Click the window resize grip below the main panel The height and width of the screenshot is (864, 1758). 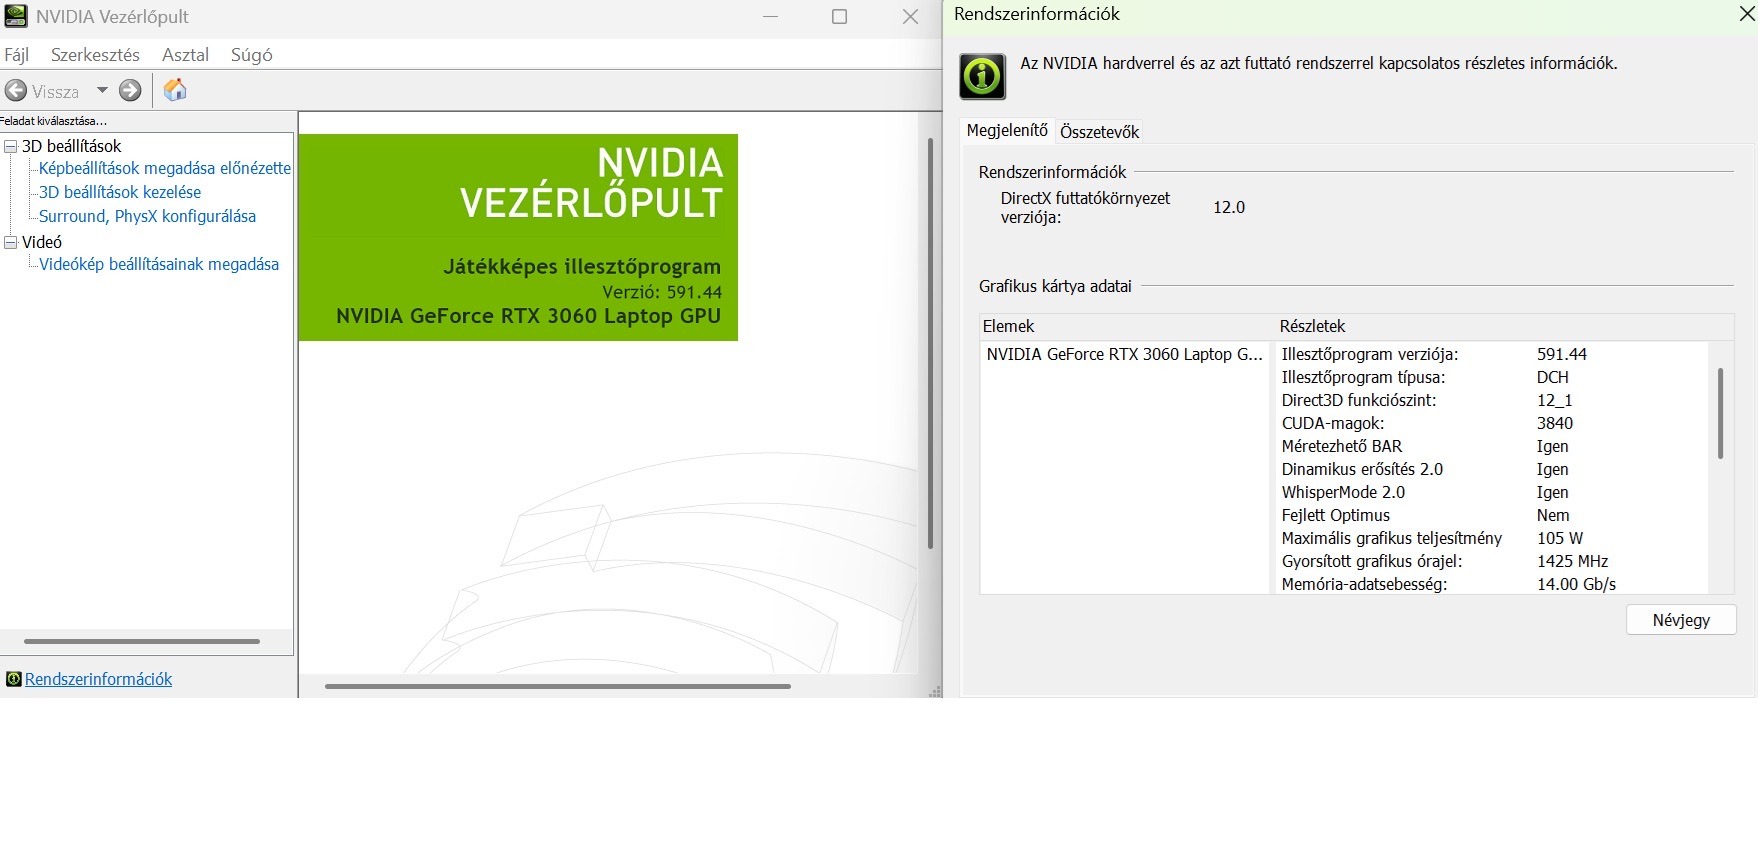coord(936,691)
